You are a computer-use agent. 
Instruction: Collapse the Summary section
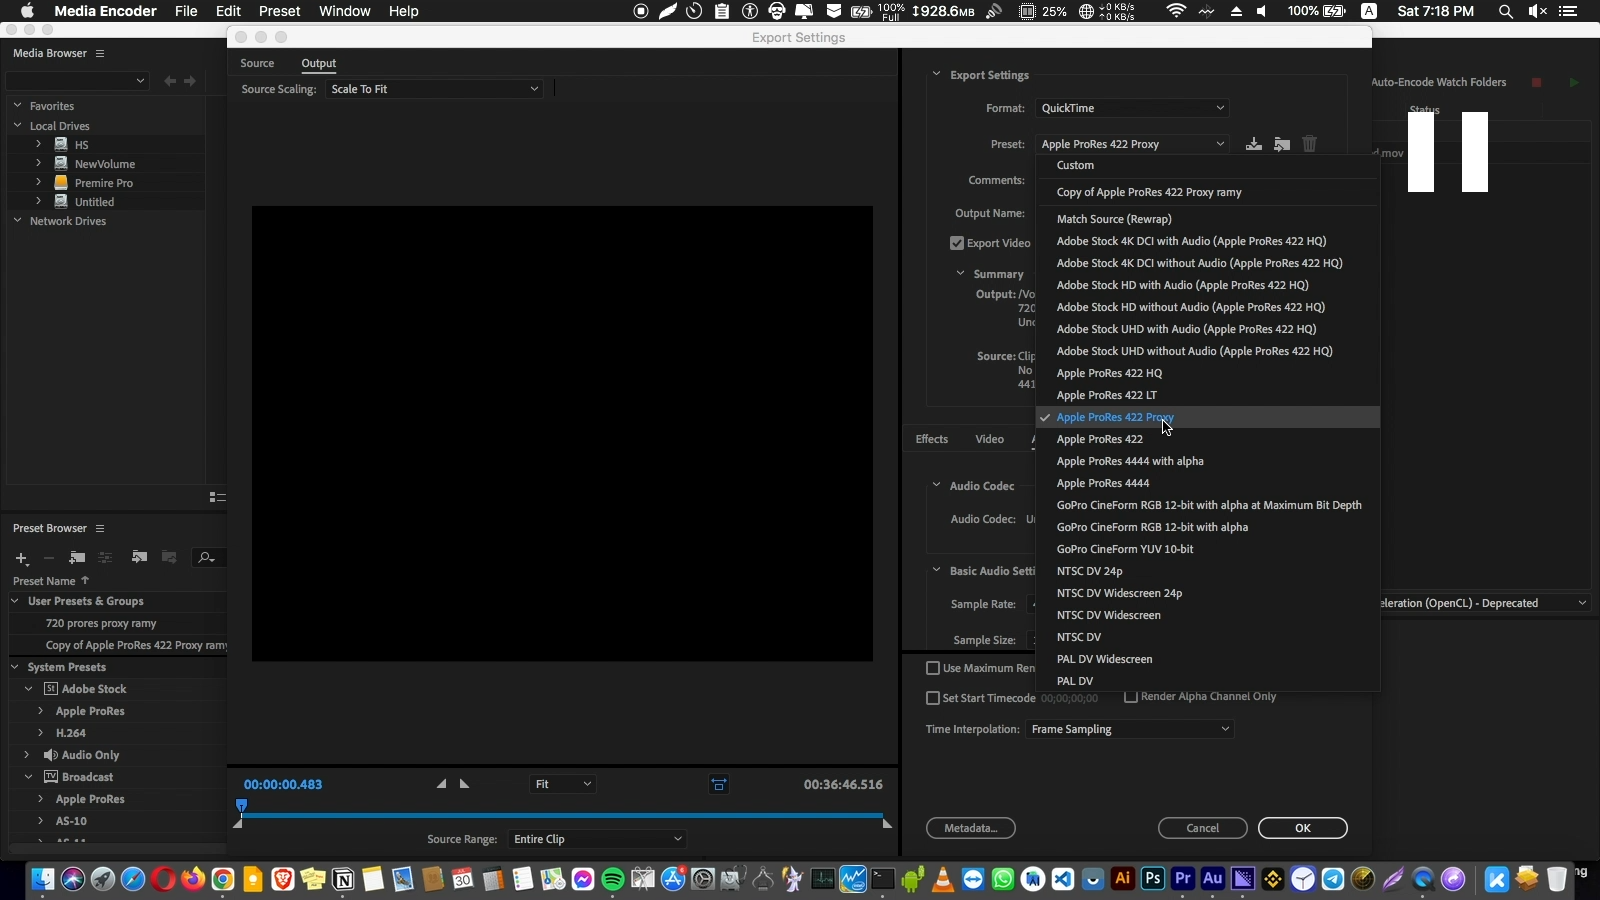961,273
